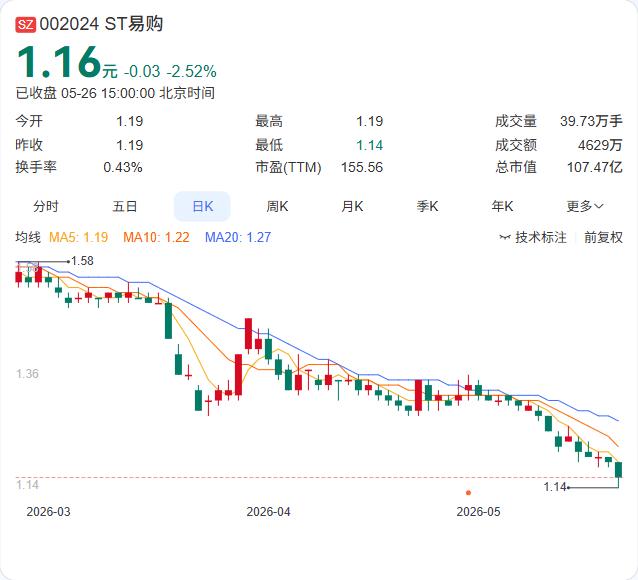Click the 市盈(TTM) value 155.56
638x580 pixels.
[362, 167]
